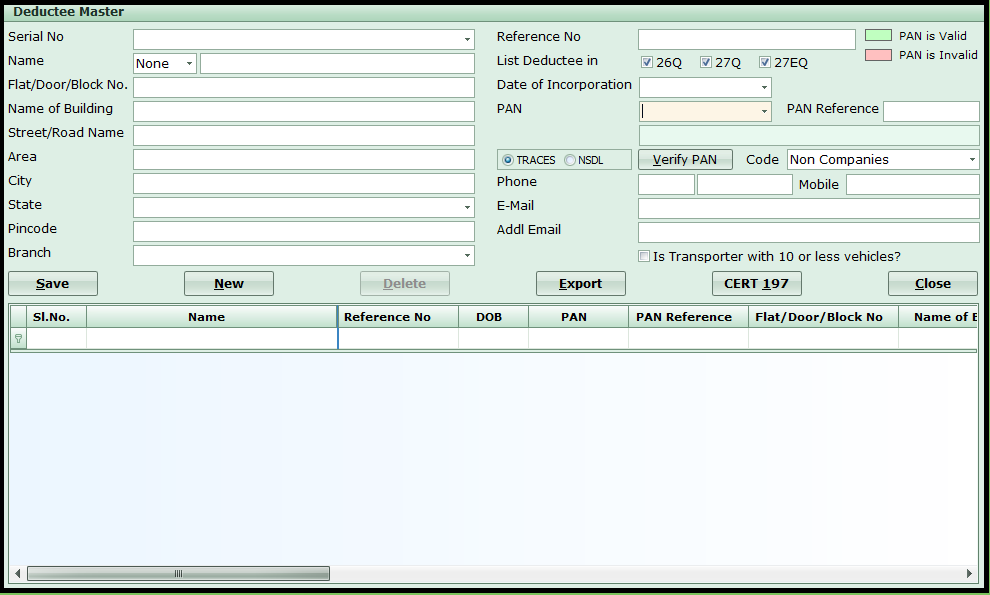Image resolution: width=990 pixels, height=595 pixels.
Task: Click left arrow of horizontal scrollbar
Action: pos(18,574)
